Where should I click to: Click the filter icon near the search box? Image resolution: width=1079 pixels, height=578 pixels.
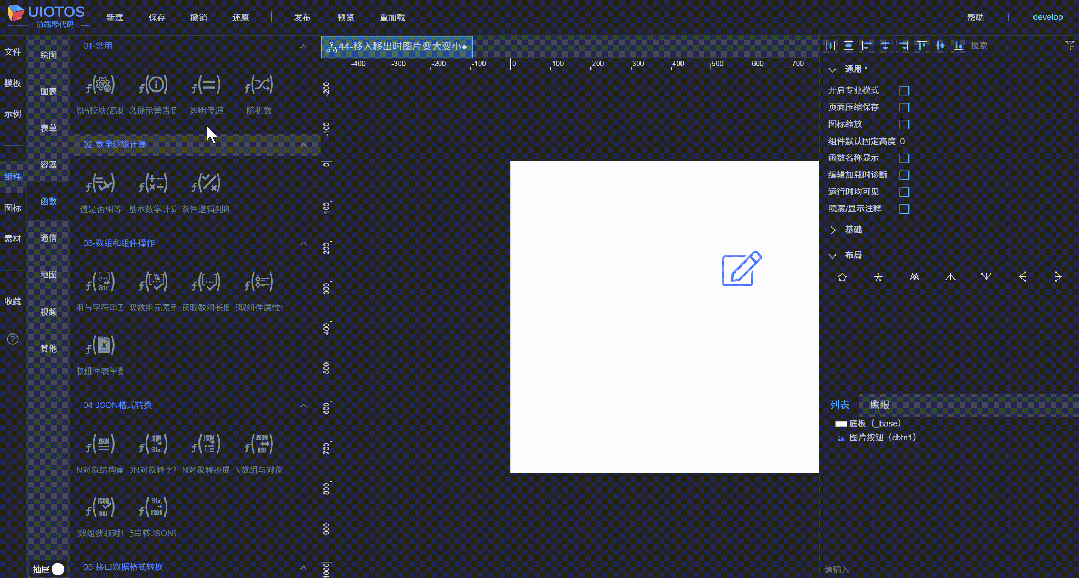1070,45
